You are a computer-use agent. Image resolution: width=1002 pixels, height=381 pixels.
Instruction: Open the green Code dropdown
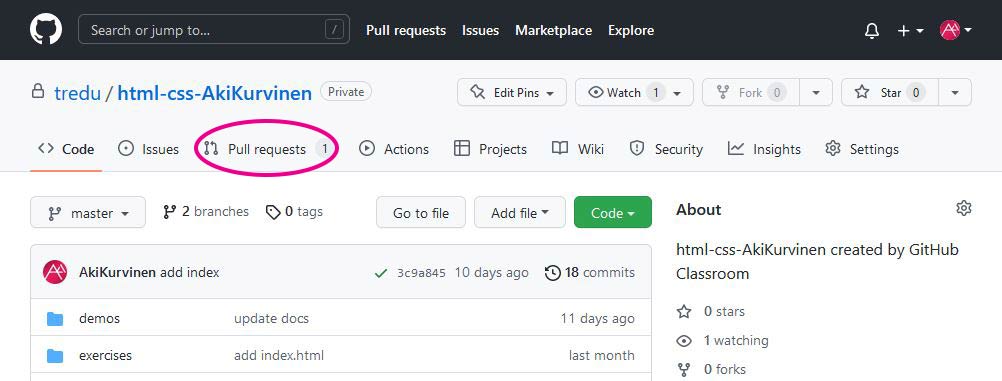(613, 212)
